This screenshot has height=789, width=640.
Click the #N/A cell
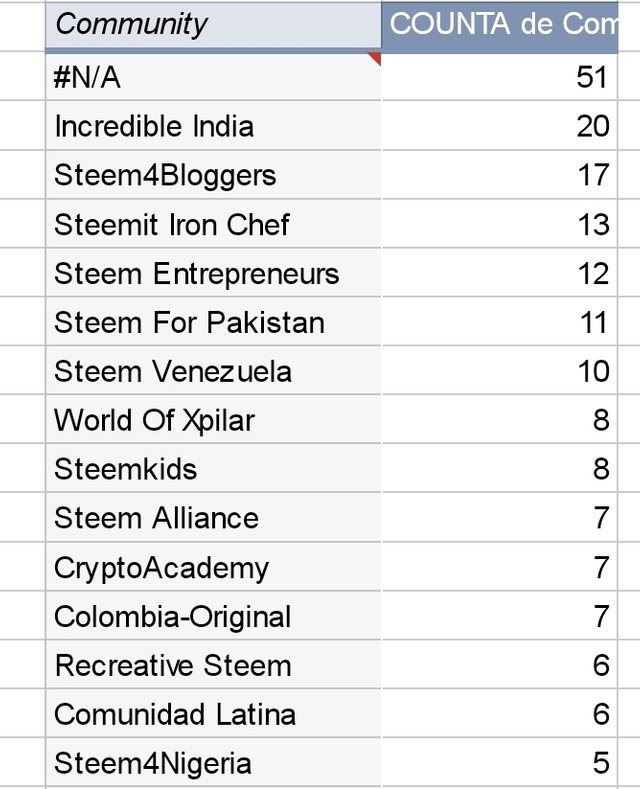click(212, 78)
